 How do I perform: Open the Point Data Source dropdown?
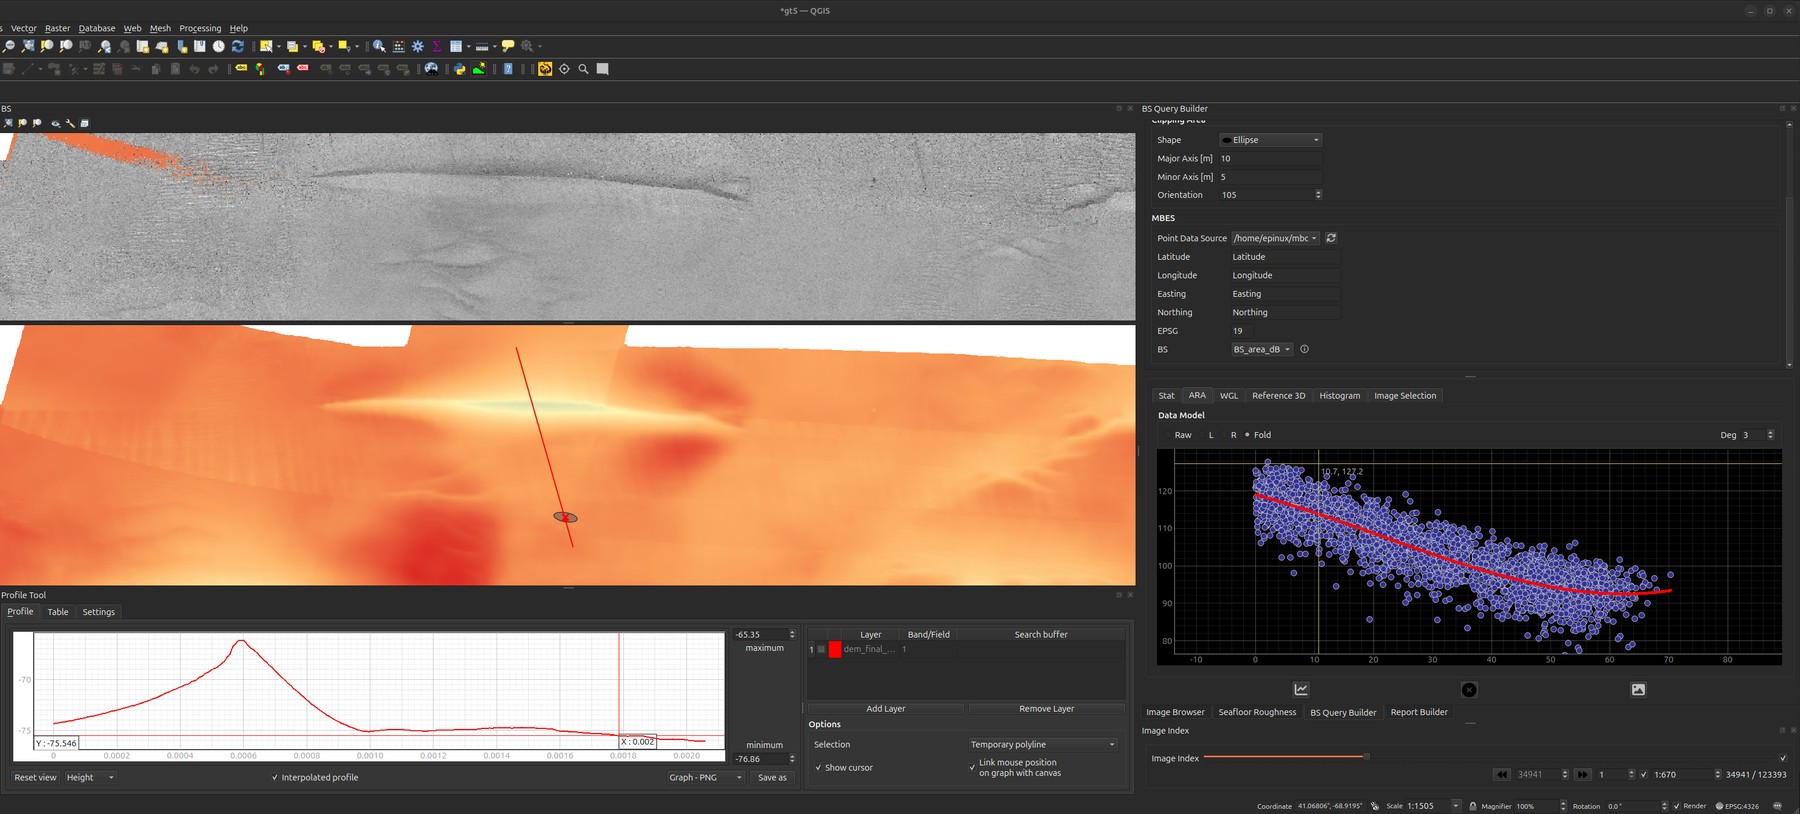click(x=1275, y=238)
